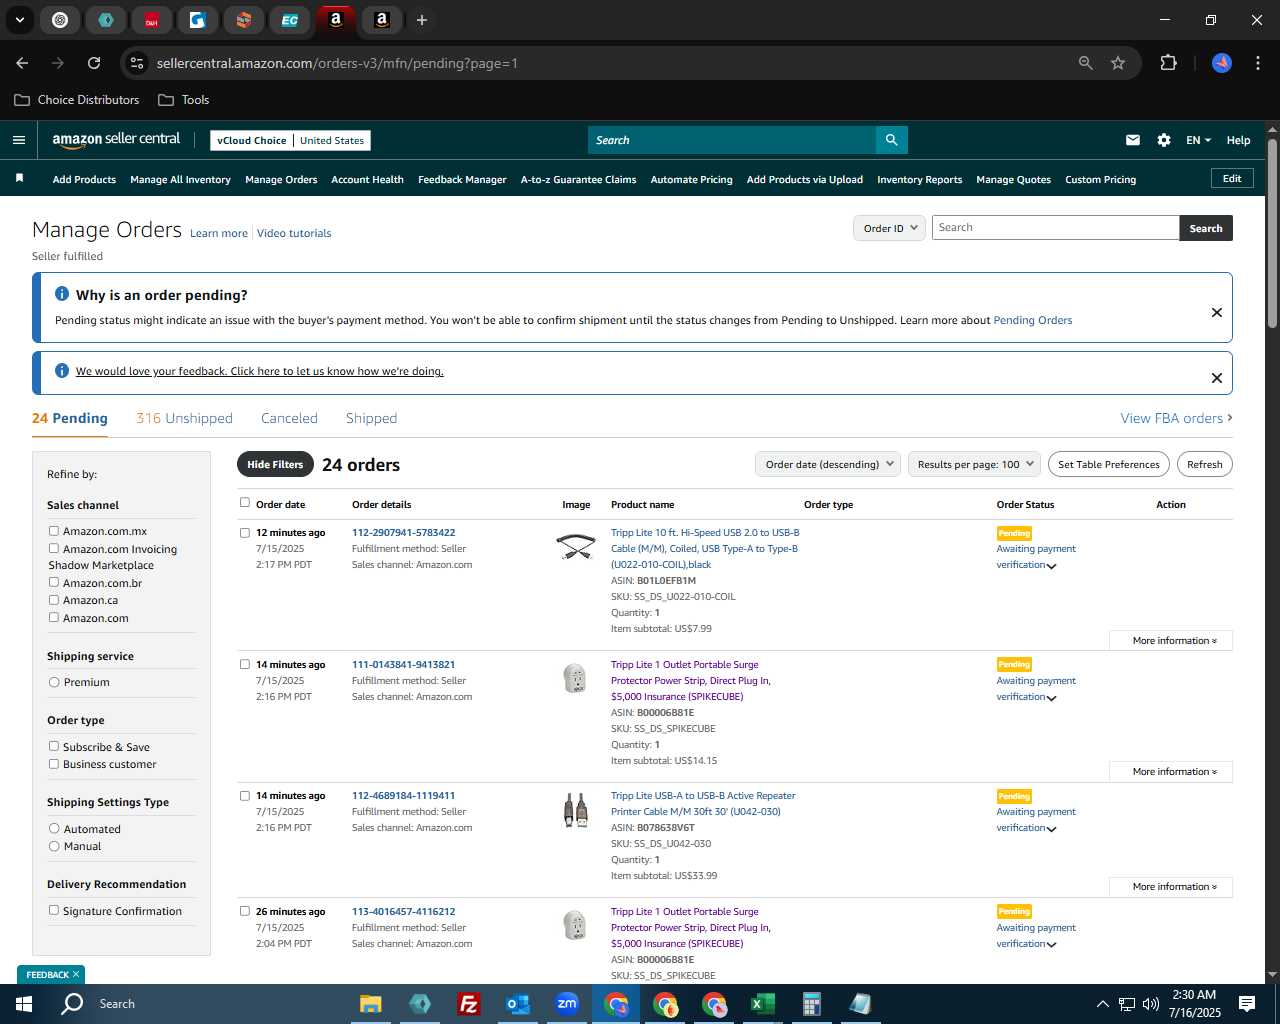Open the browser extensions puzzle icon
This screenshot has height=1024, width=1280.
(1168, 63)
